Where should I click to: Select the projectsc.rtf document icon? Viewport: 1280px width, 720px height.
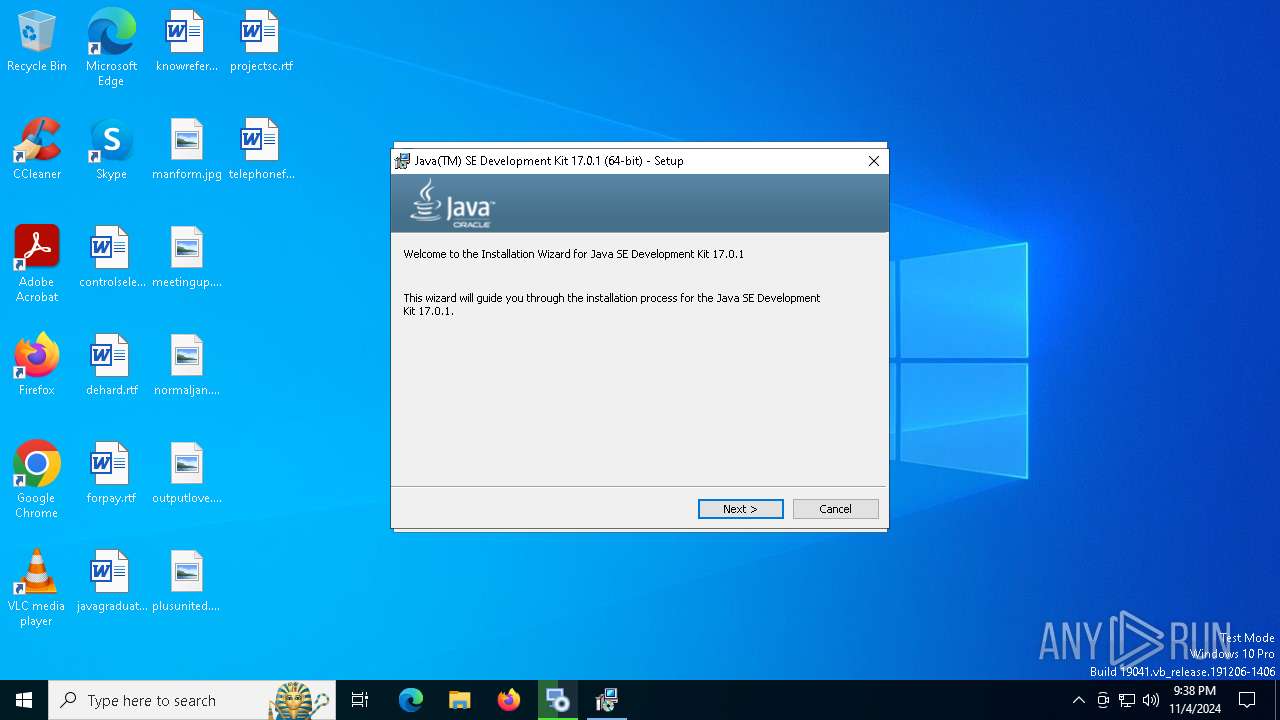(x=261, y=42)
